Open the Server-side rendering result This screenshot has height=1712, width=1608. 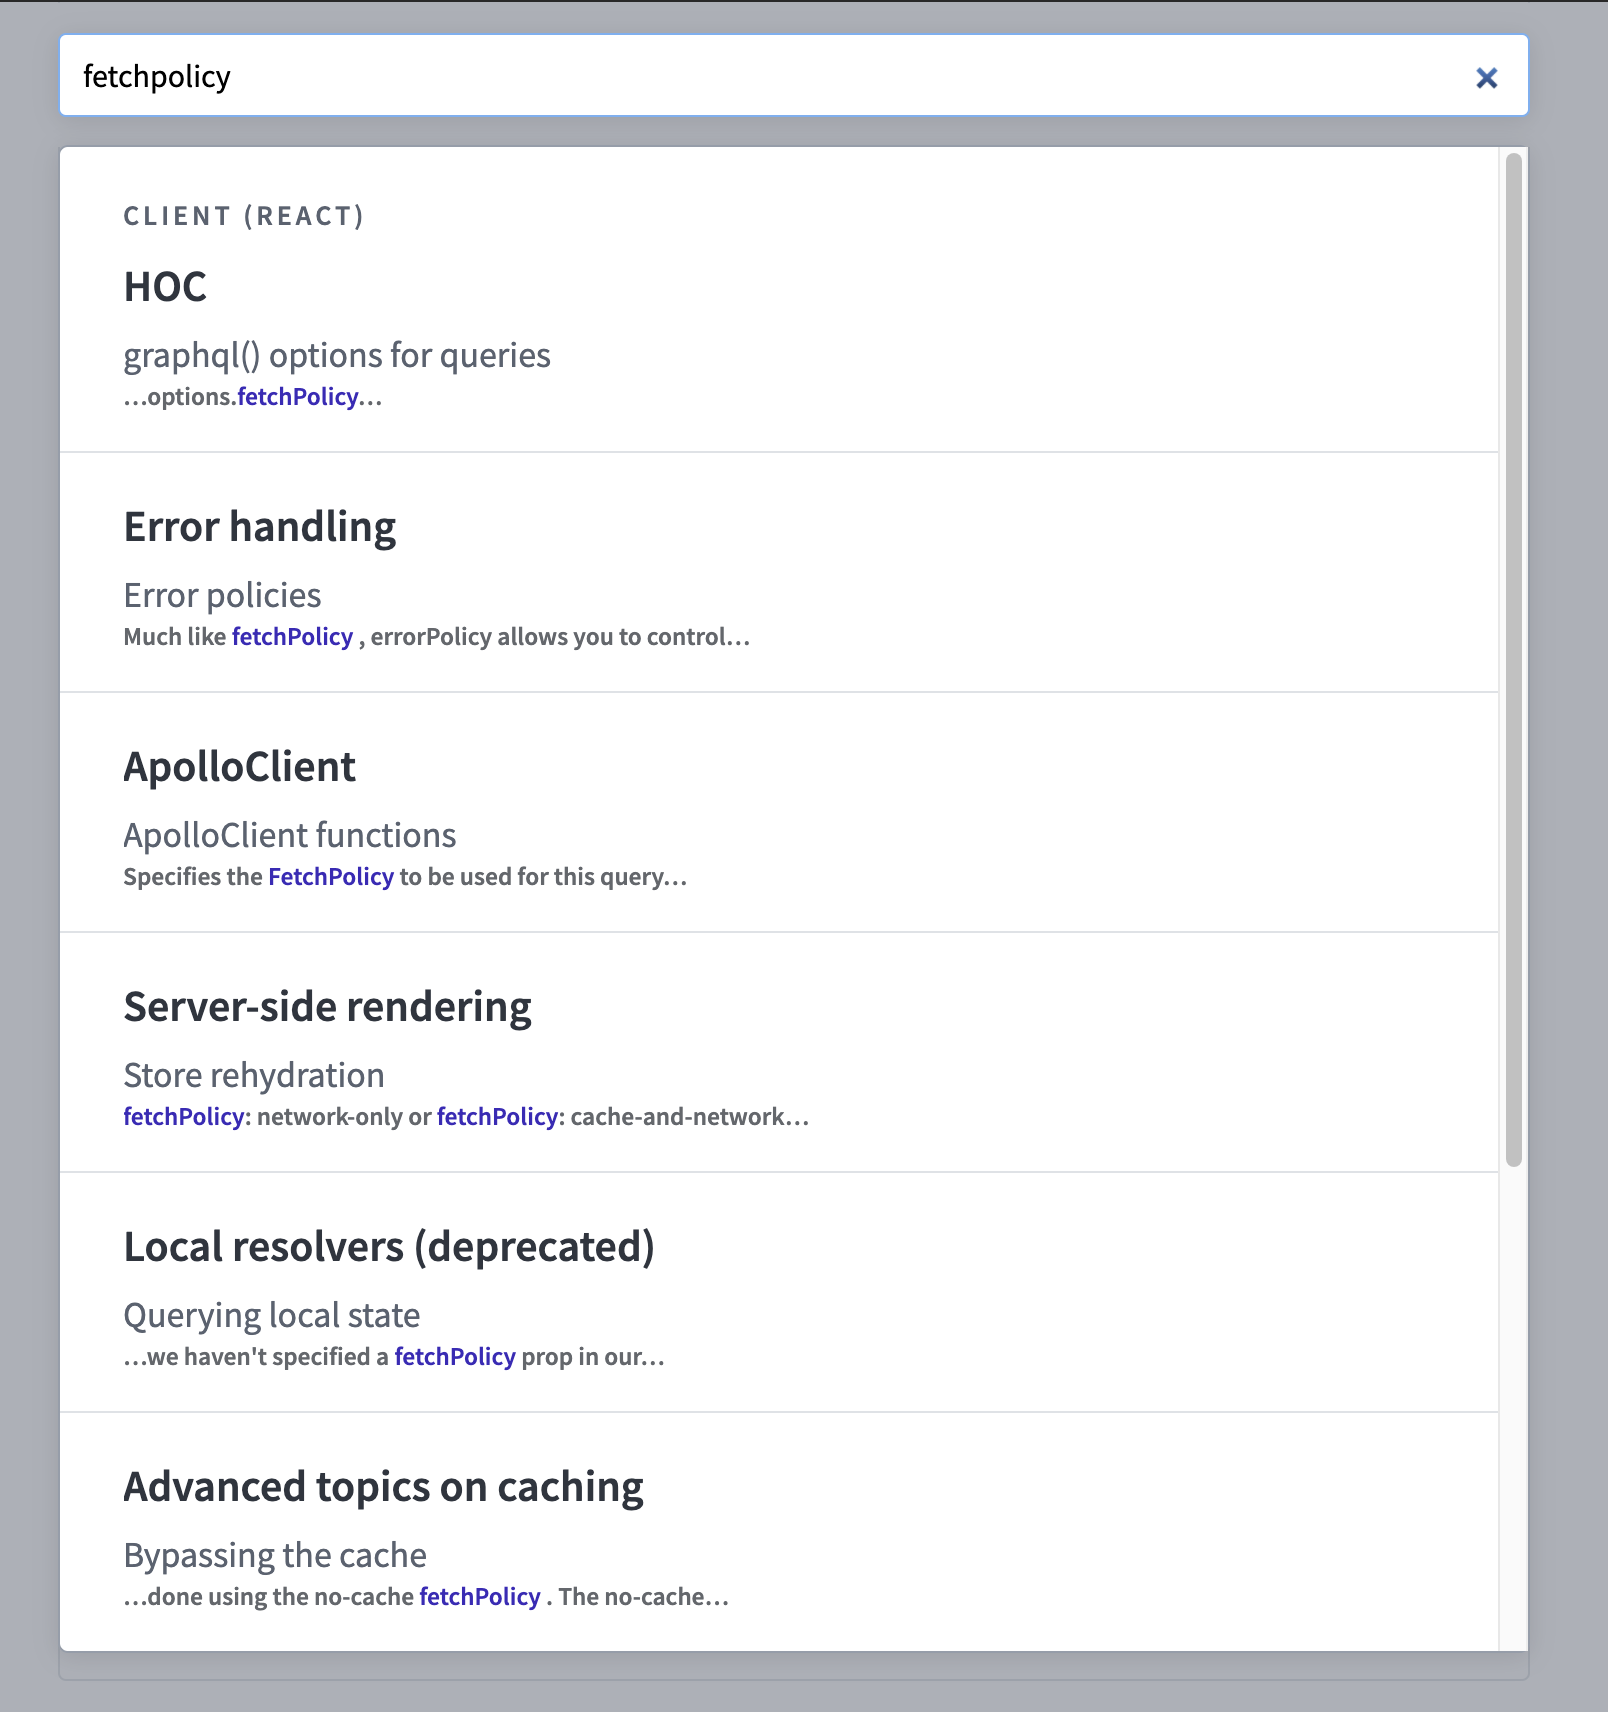point(327,1007)
